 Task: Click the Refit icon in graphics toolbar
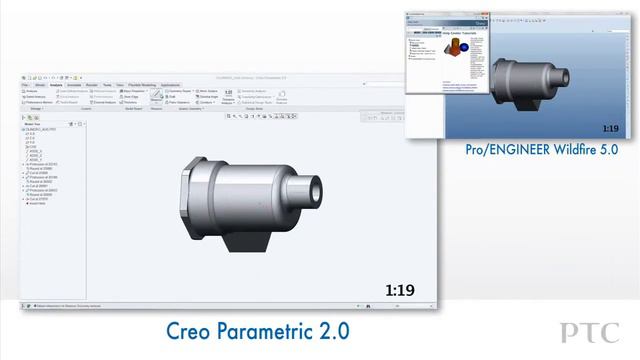pos(229,116)
